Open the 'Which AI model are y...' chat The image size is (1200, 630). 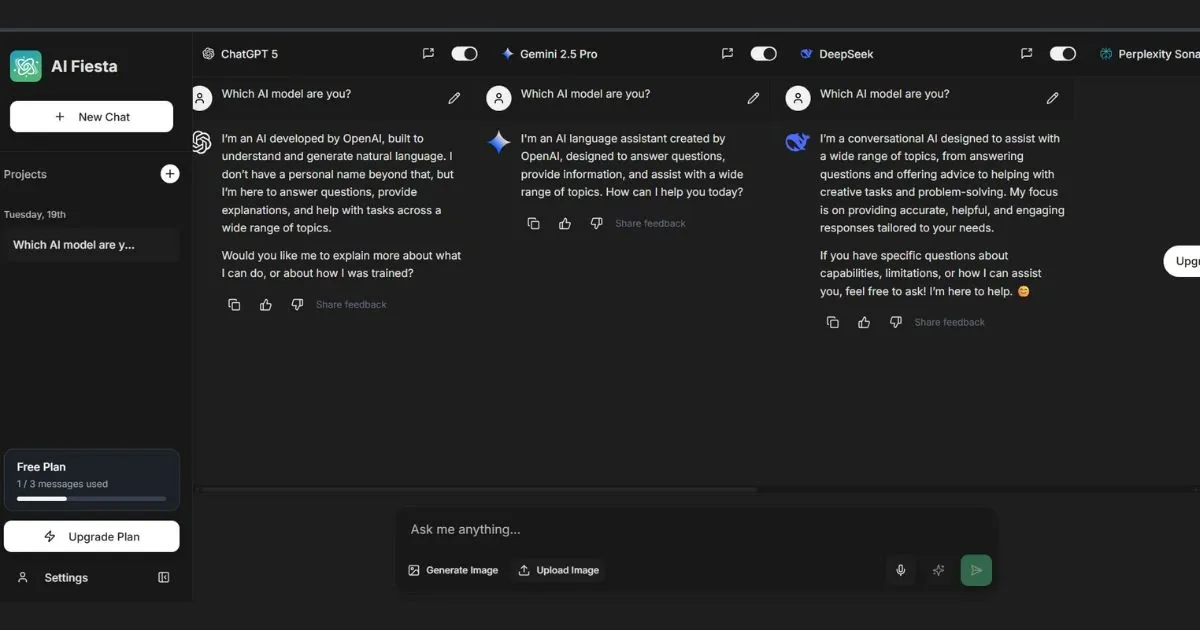click(x=91, y=245)
